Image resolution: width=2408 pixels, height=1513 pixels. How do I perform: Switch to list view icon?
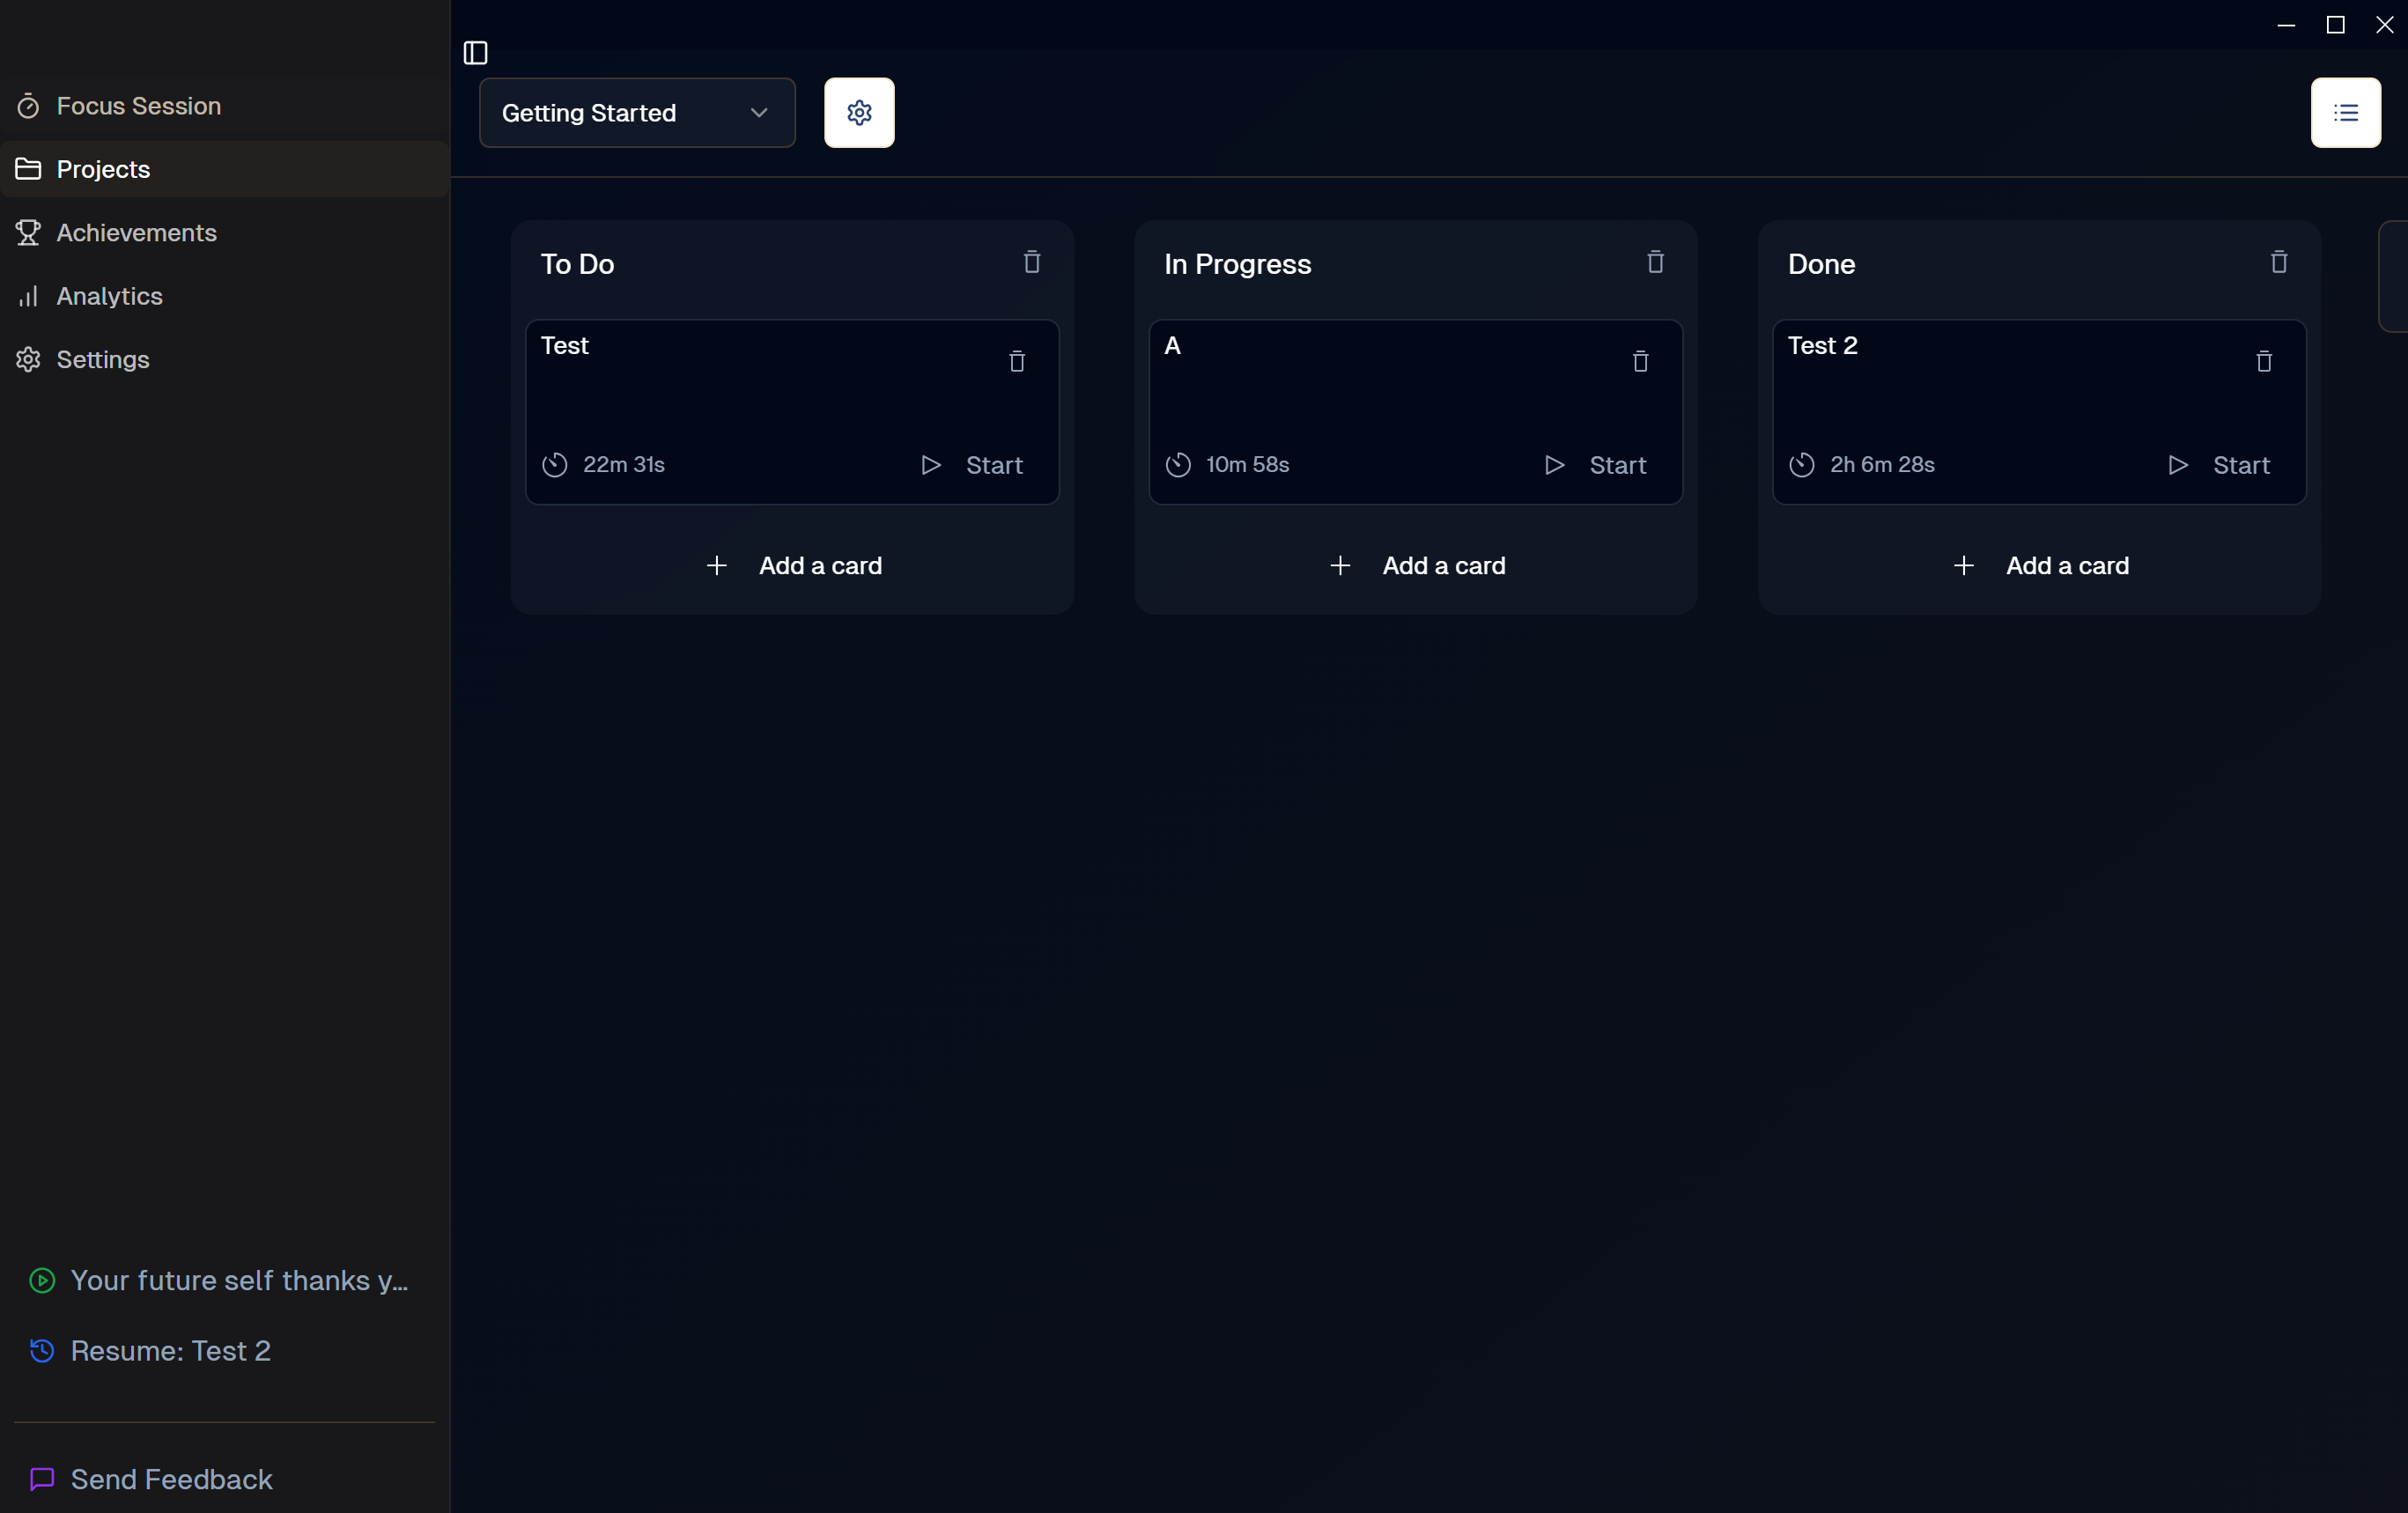(2345, 113)
